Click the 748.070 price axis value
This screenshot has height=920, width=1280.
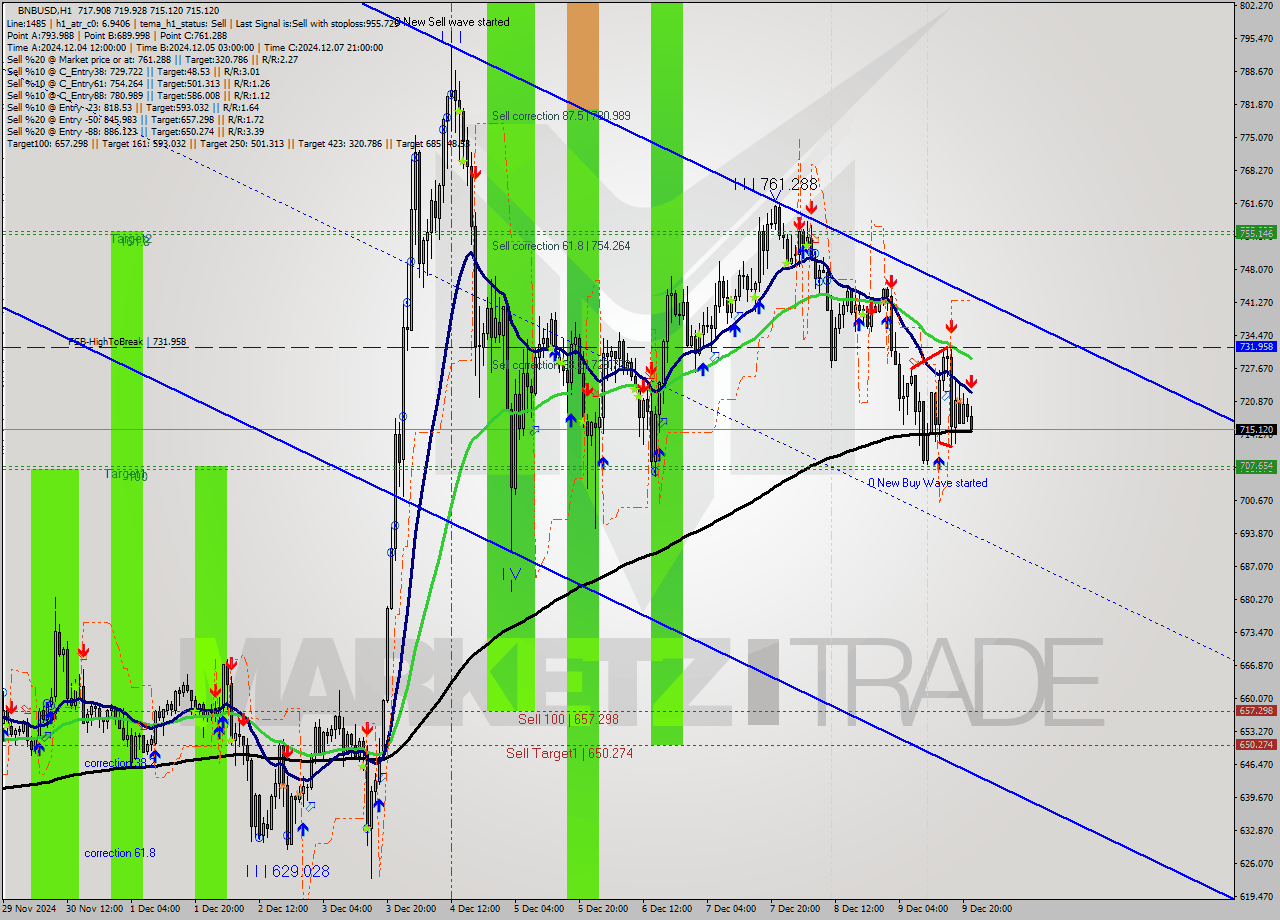1256,270
